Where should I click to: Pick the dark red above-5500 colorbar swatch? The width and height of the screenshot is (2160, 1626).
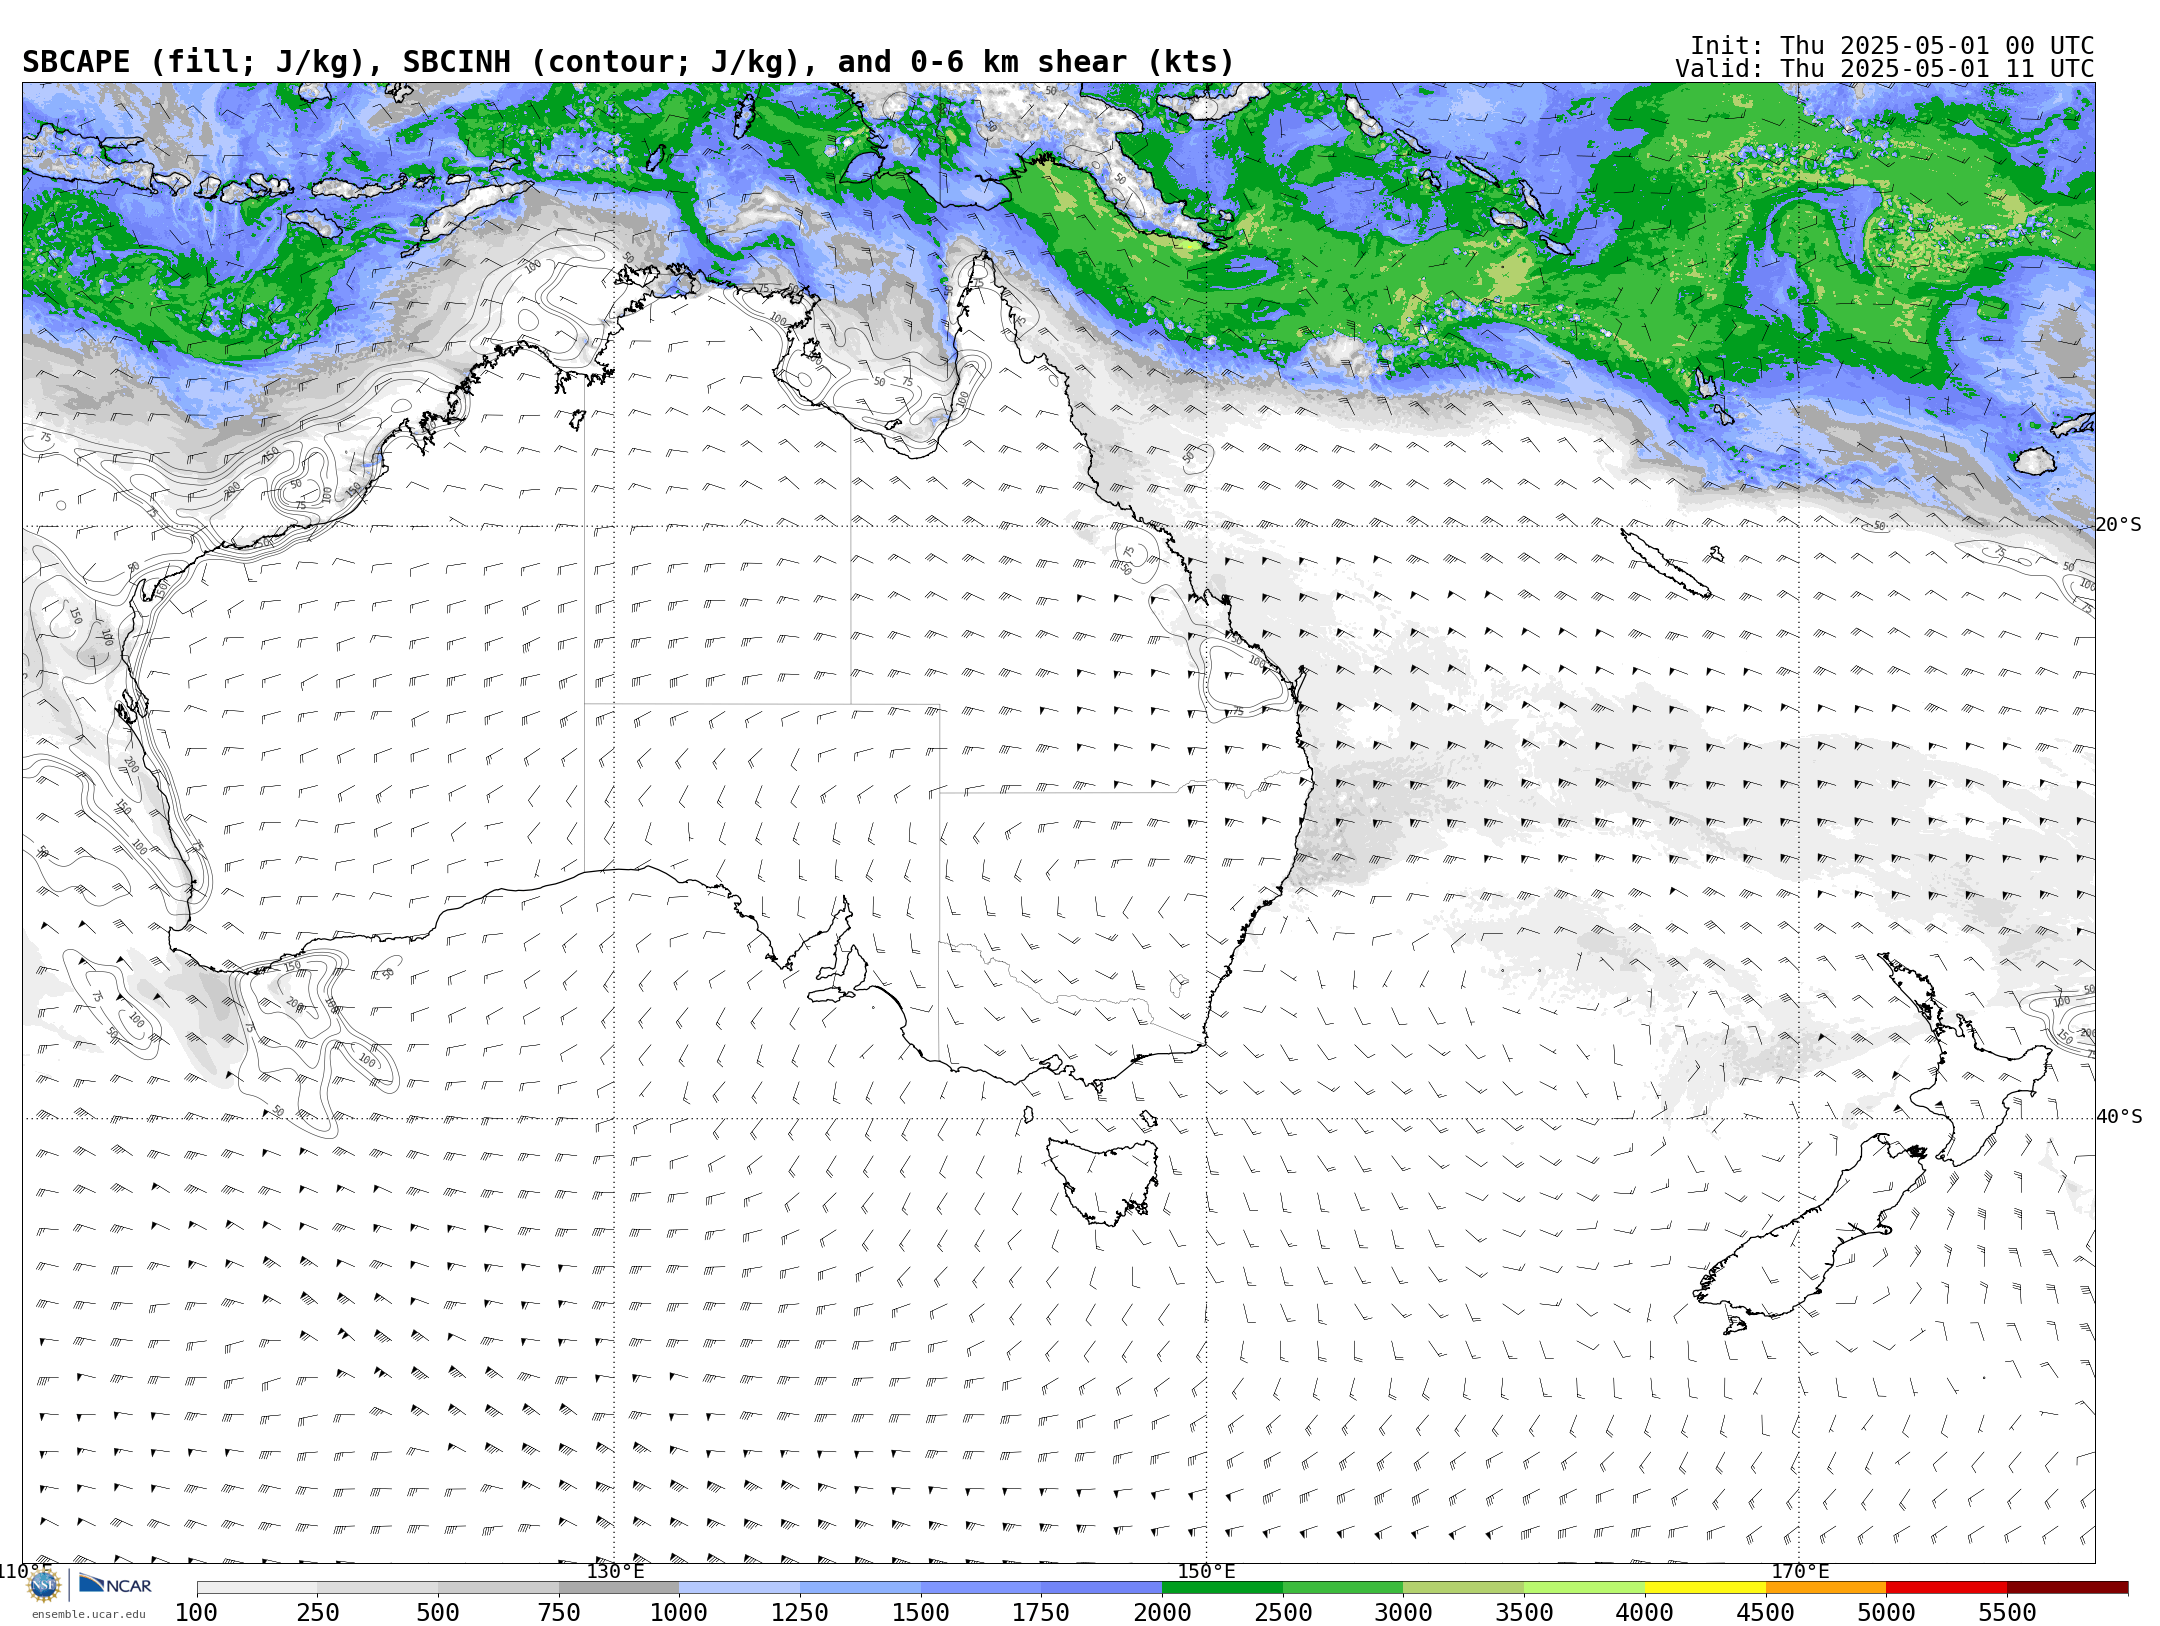[x=2067, y=1588]
